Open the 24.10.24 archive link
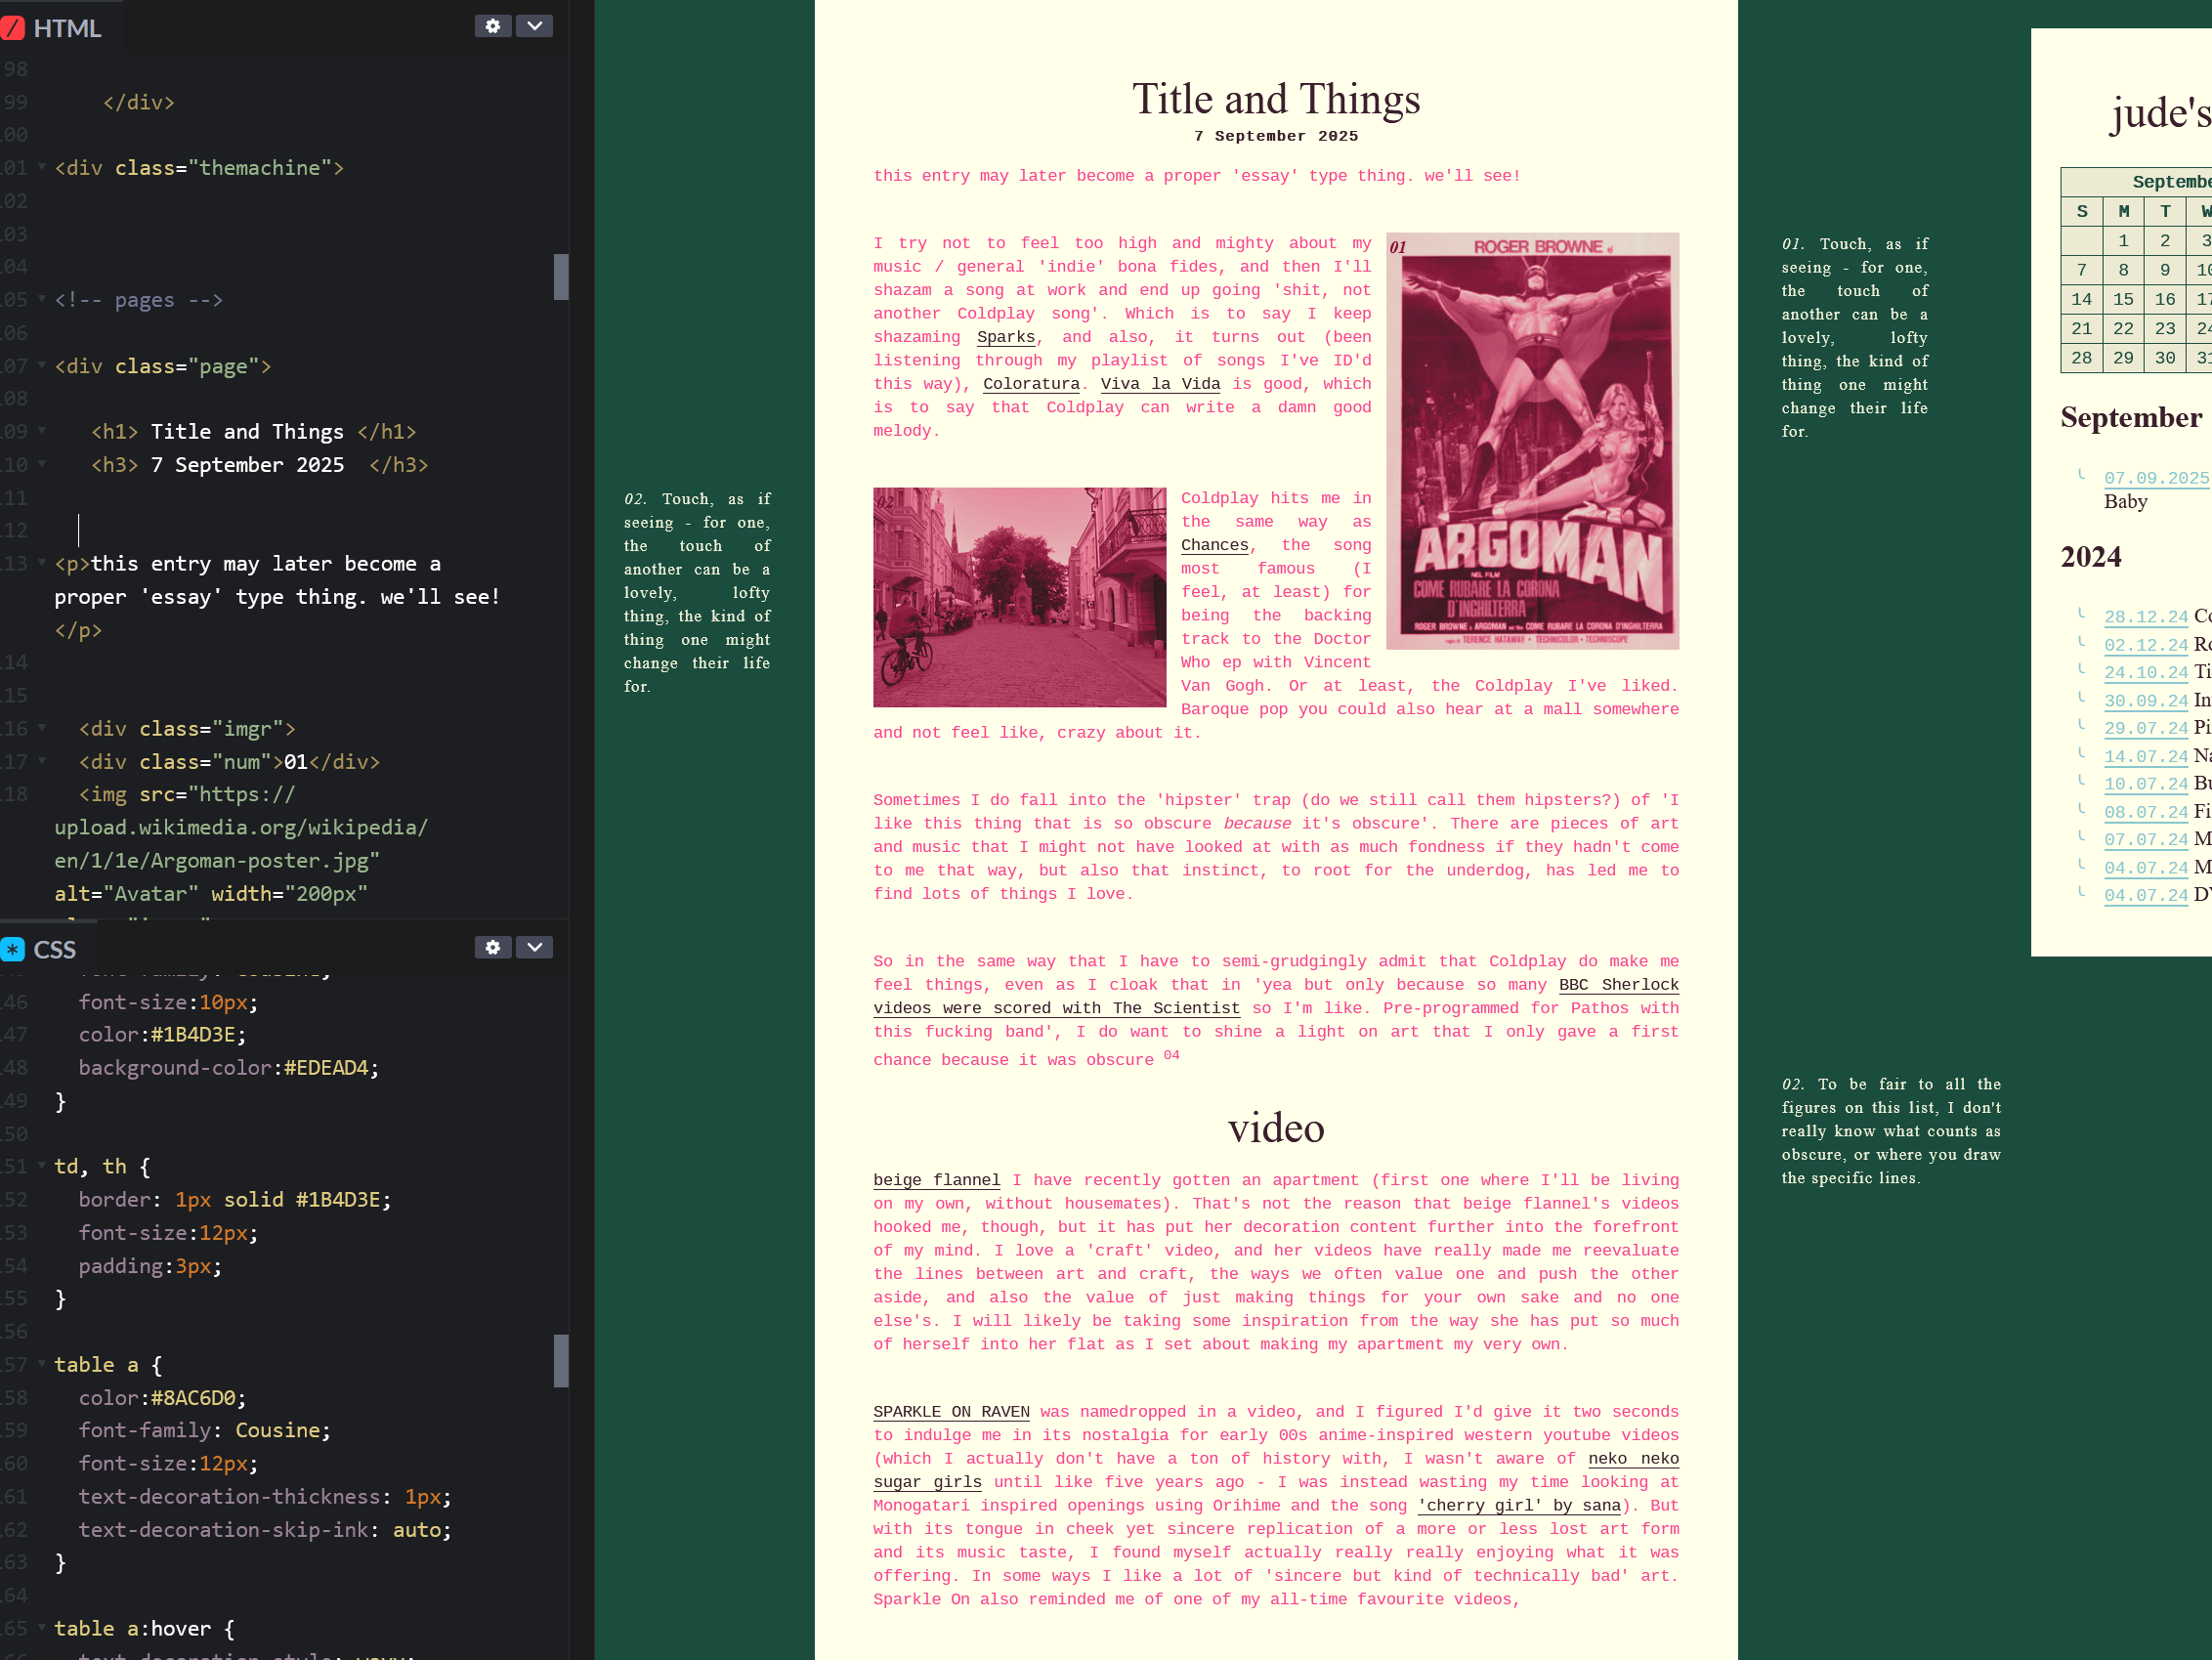The image size is (2212, 1660). (x=2146, y=673)
